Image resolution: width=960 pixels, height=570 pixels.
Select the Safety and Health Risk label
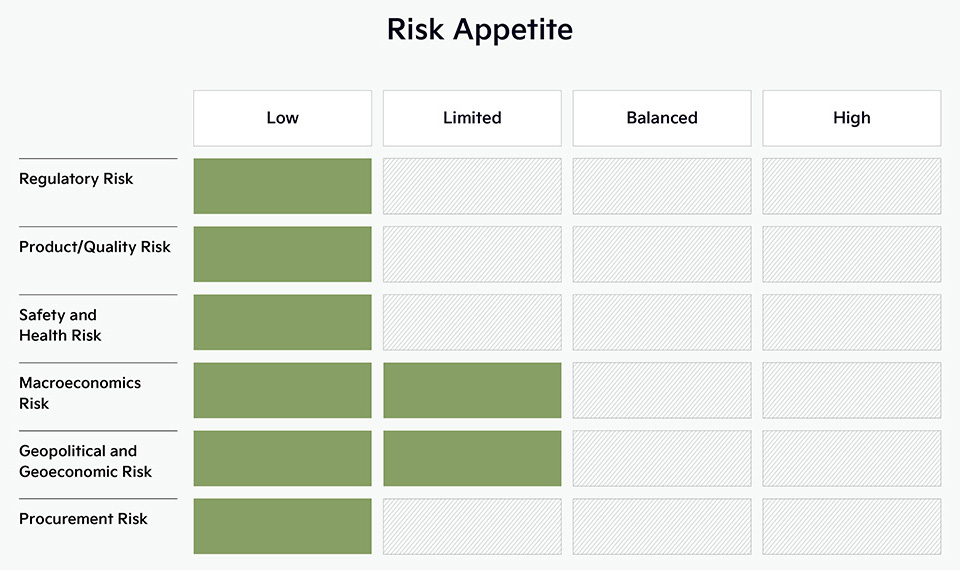(x=60, y=325)
